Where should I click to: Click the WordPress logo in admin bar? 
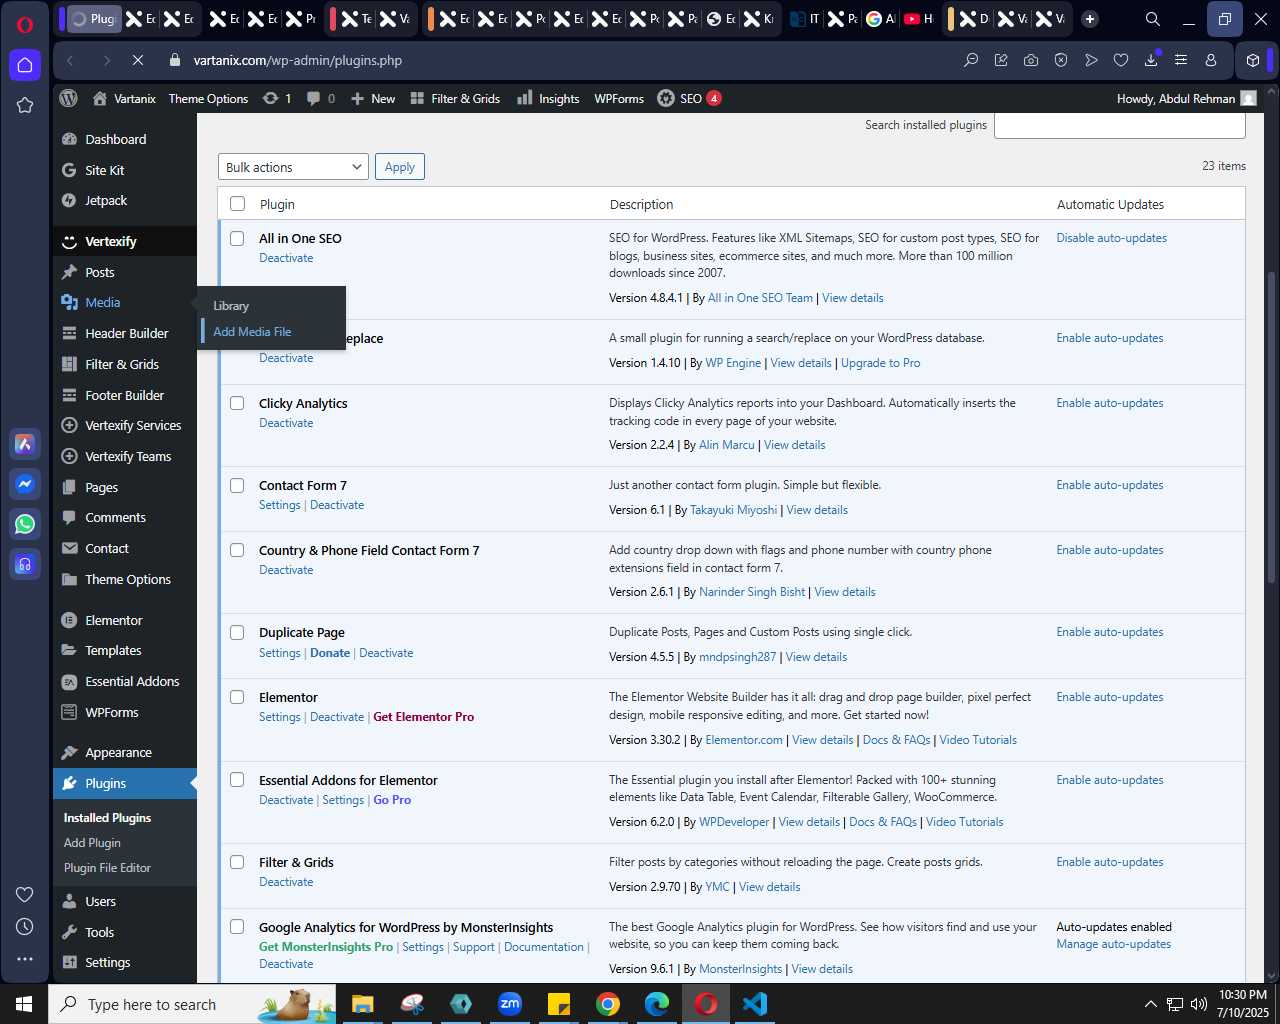point(68,98)
